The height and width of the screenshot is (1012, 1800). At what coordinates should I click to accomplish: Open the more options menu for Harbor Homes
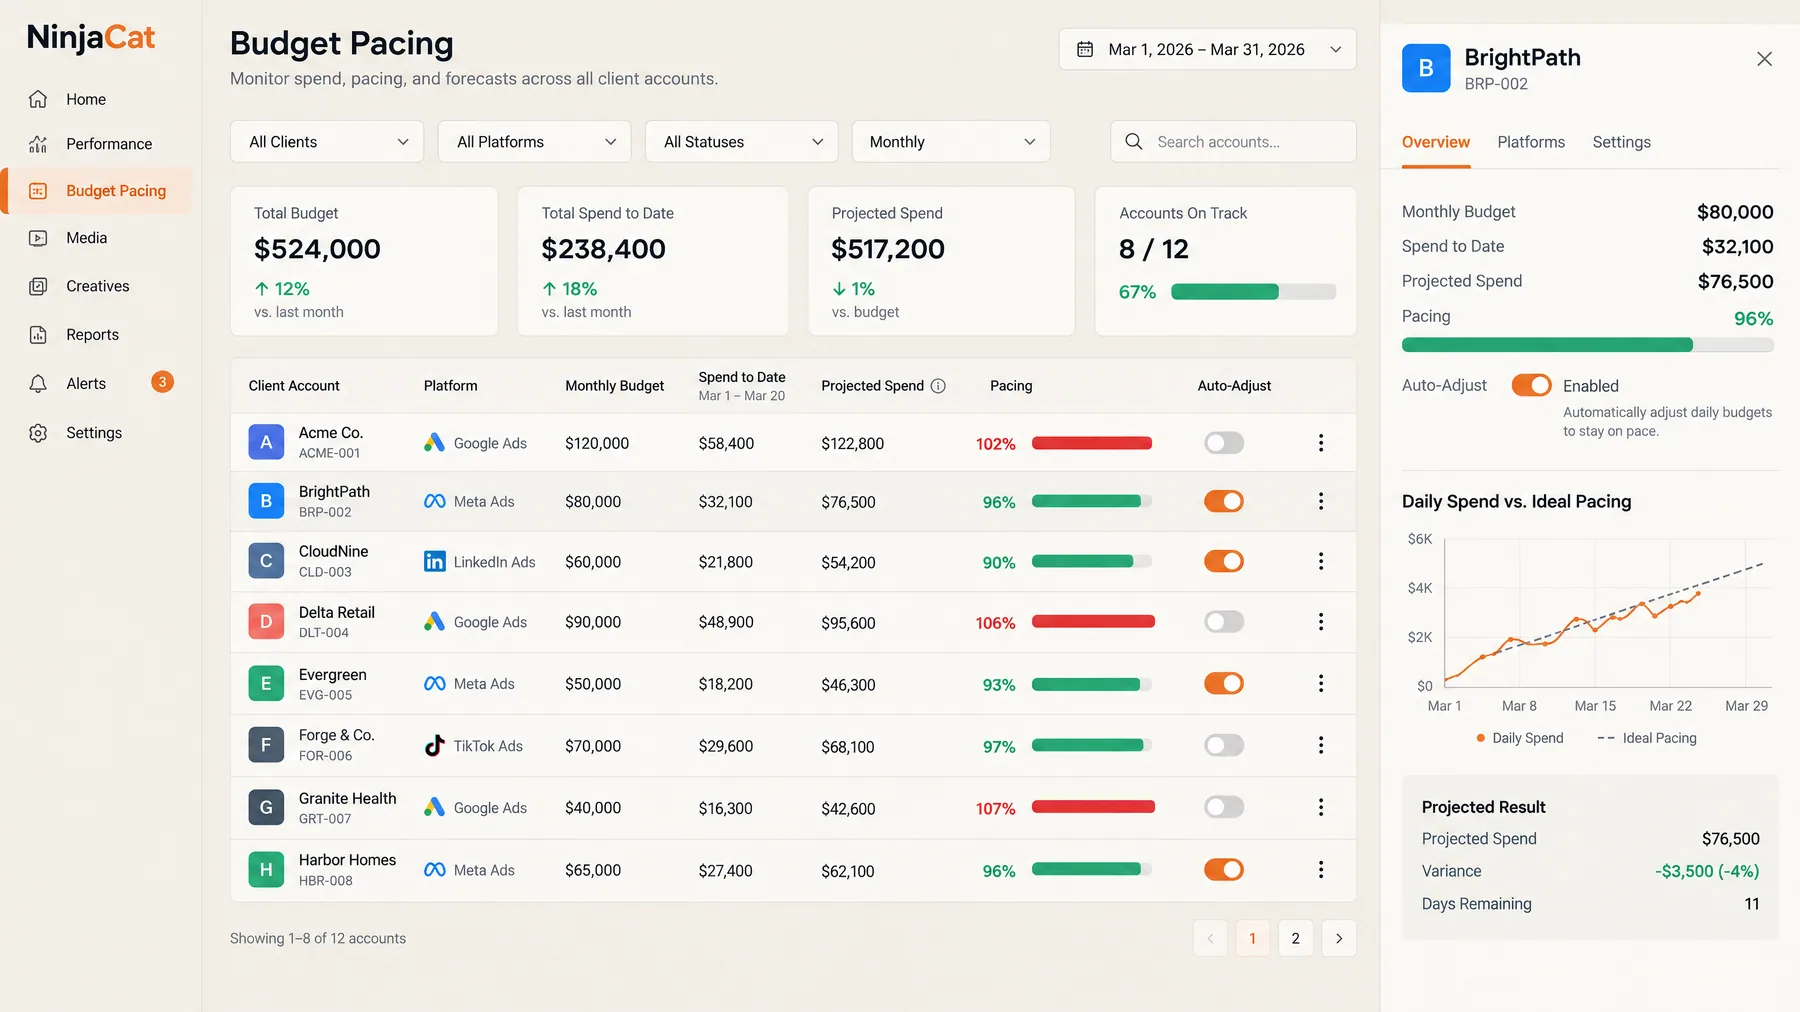1321,870
